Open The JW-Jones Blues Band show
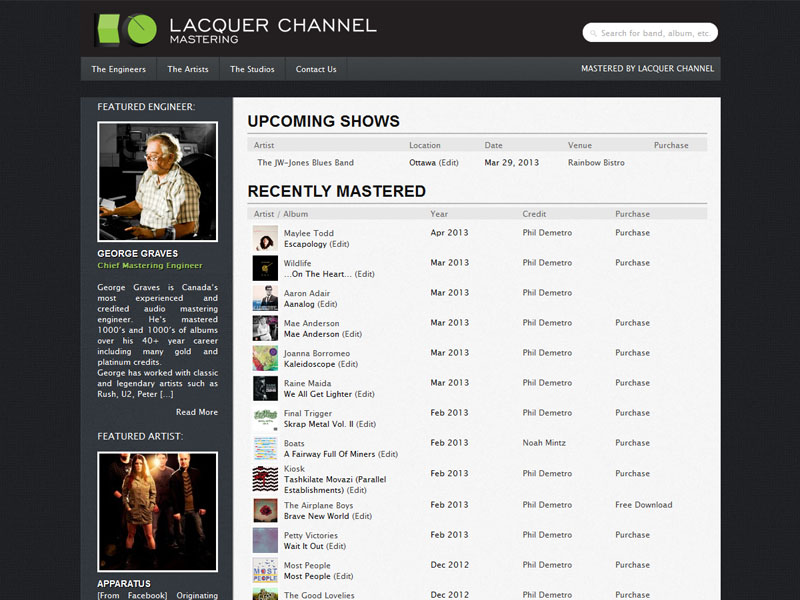 coord(306,162)
